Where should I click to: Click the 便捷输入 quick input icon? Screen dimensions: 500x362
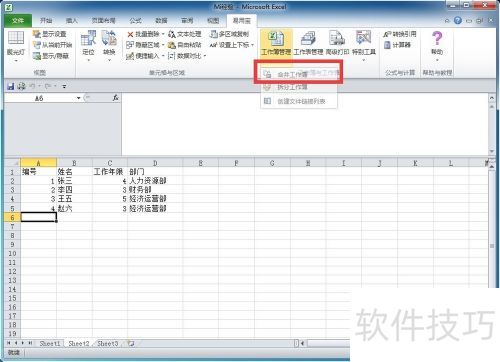pos(130,56)
